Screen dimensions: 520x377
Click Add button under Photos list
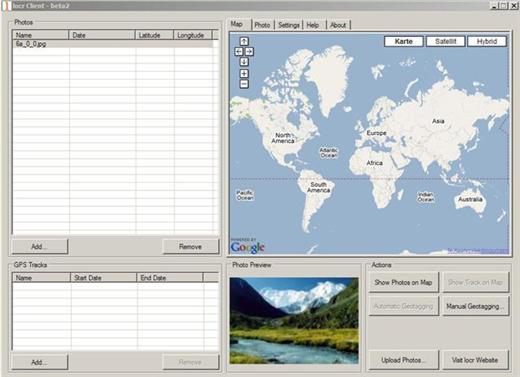point(40,247)
